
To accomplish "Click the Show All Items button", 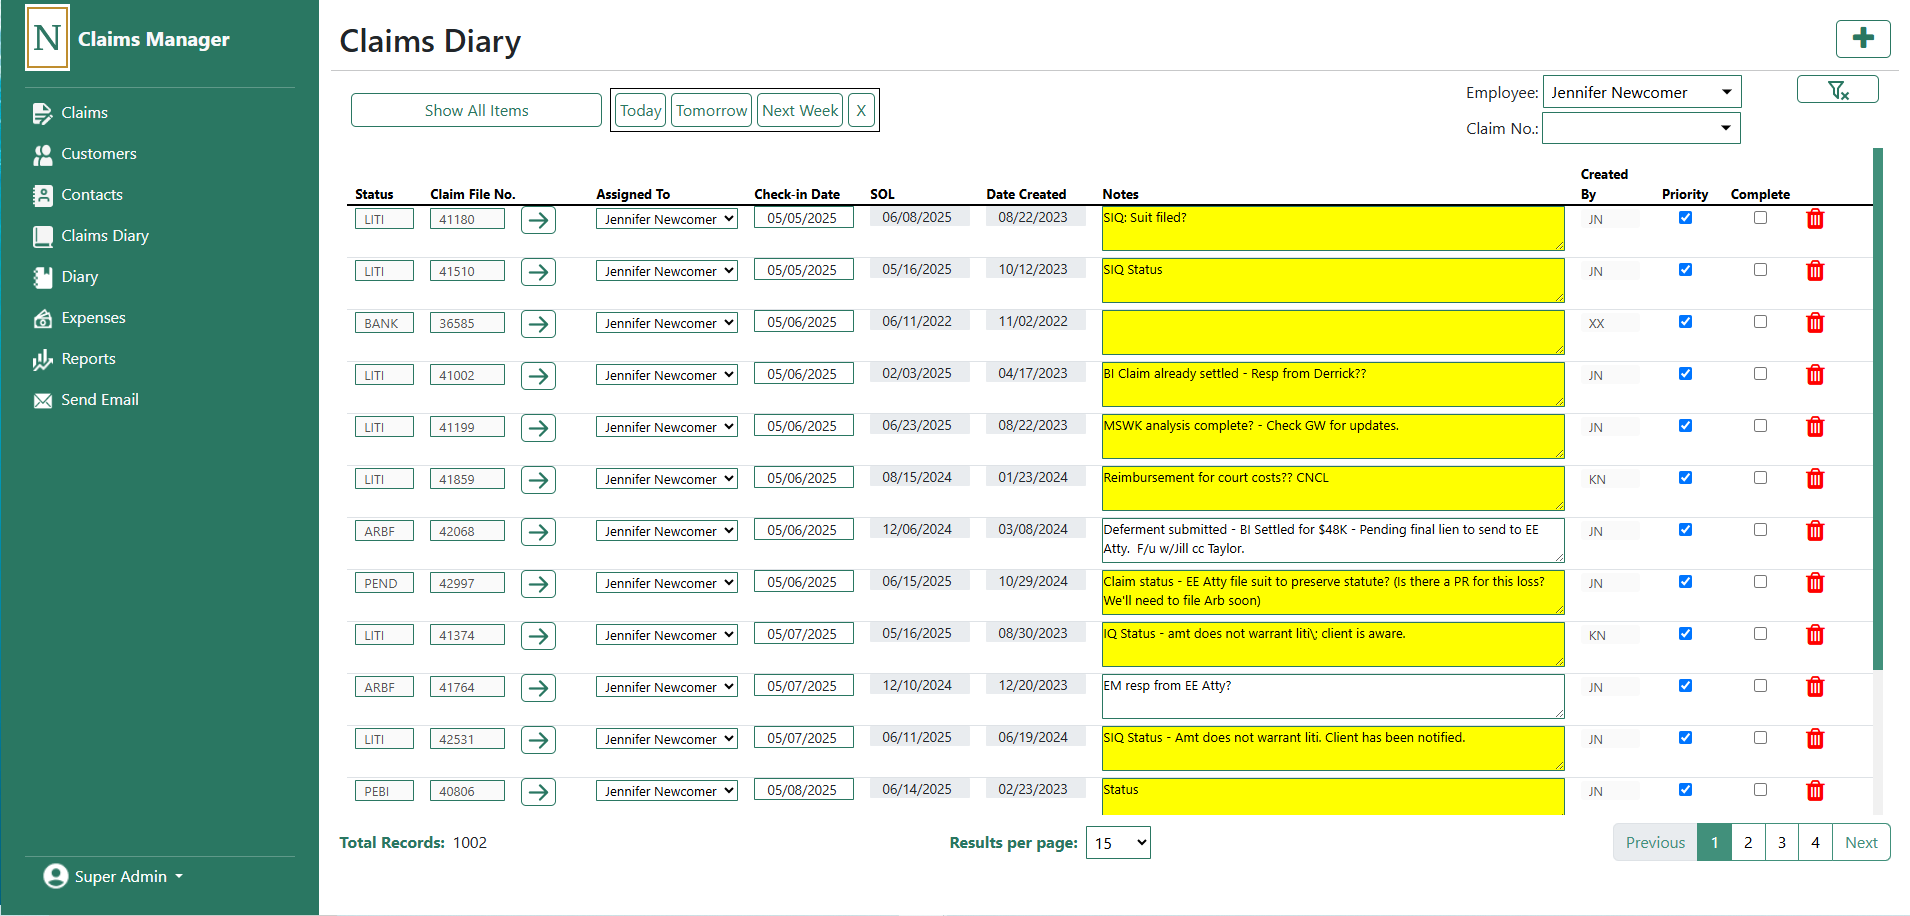I will pyautogui.click(x=476, y=110).
